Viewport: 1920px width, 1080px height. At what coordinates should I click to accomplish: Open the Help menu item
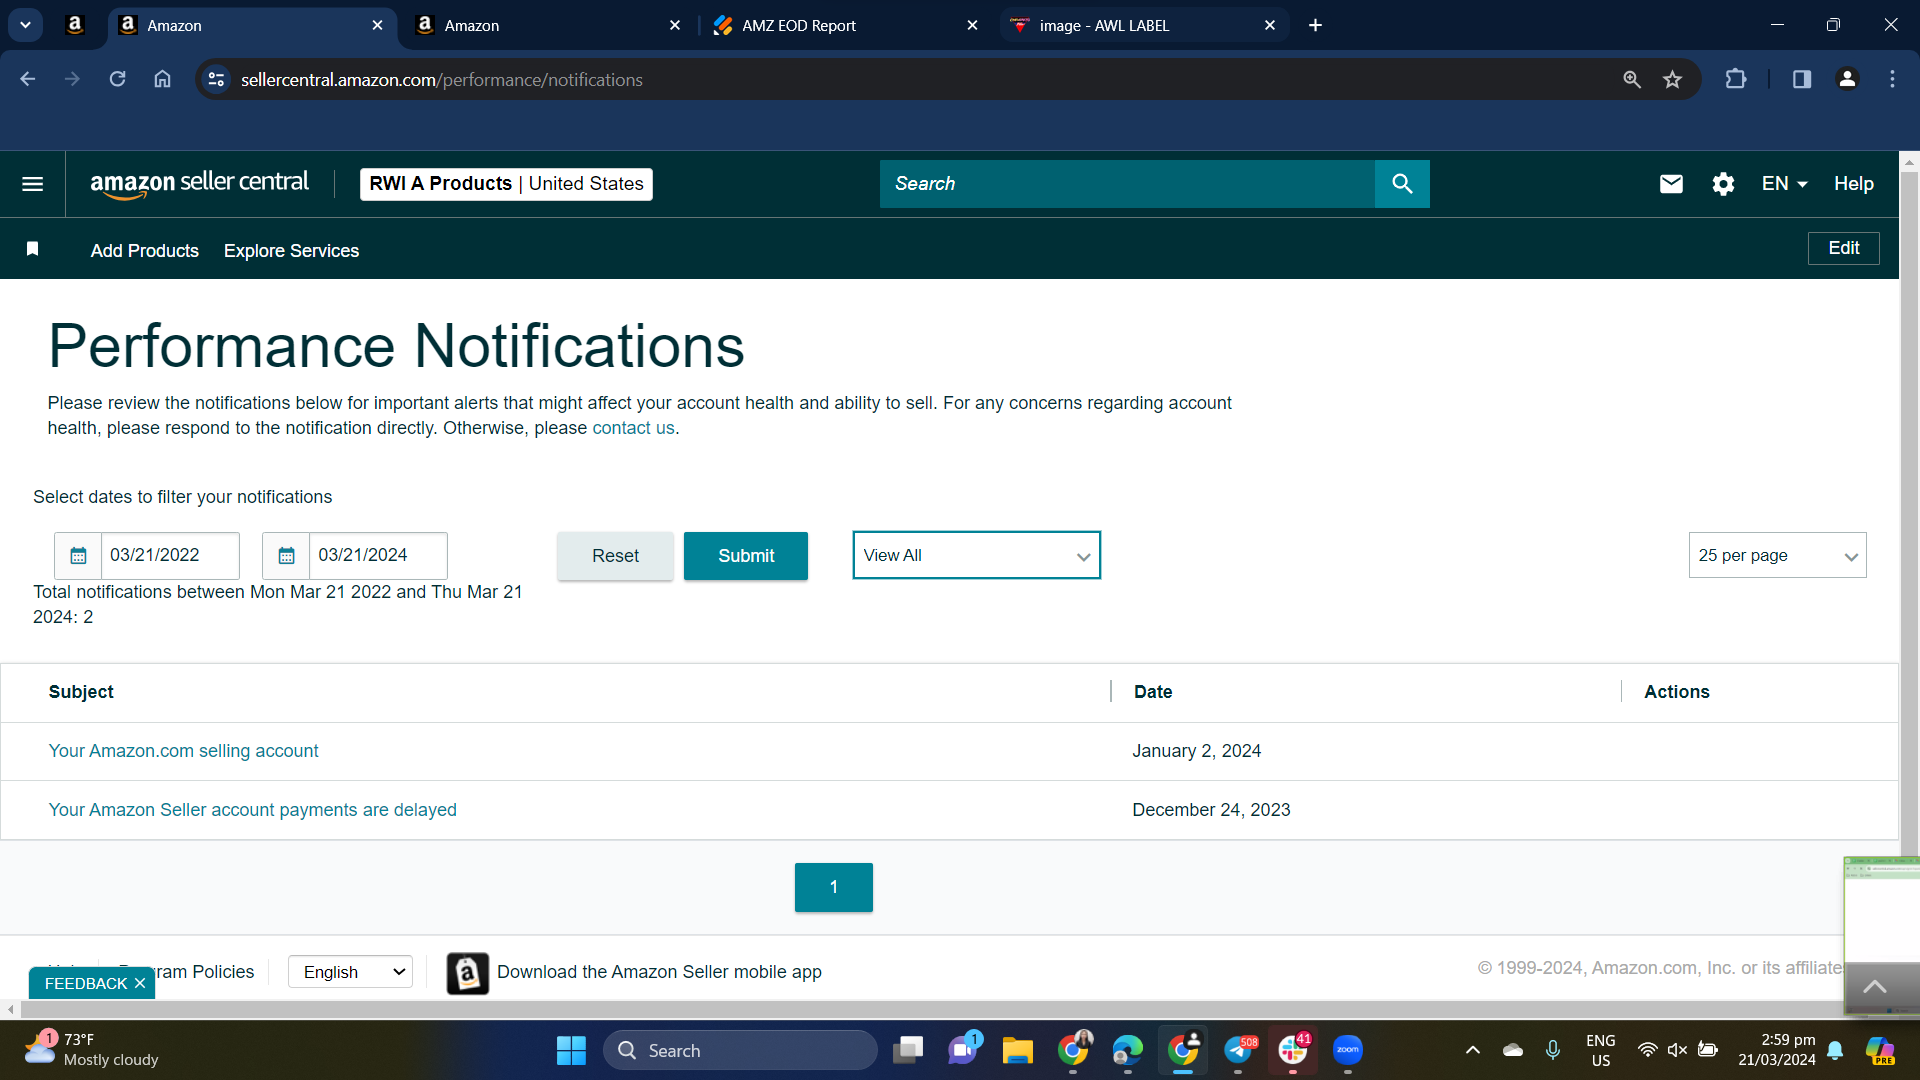pos(1854,184)
